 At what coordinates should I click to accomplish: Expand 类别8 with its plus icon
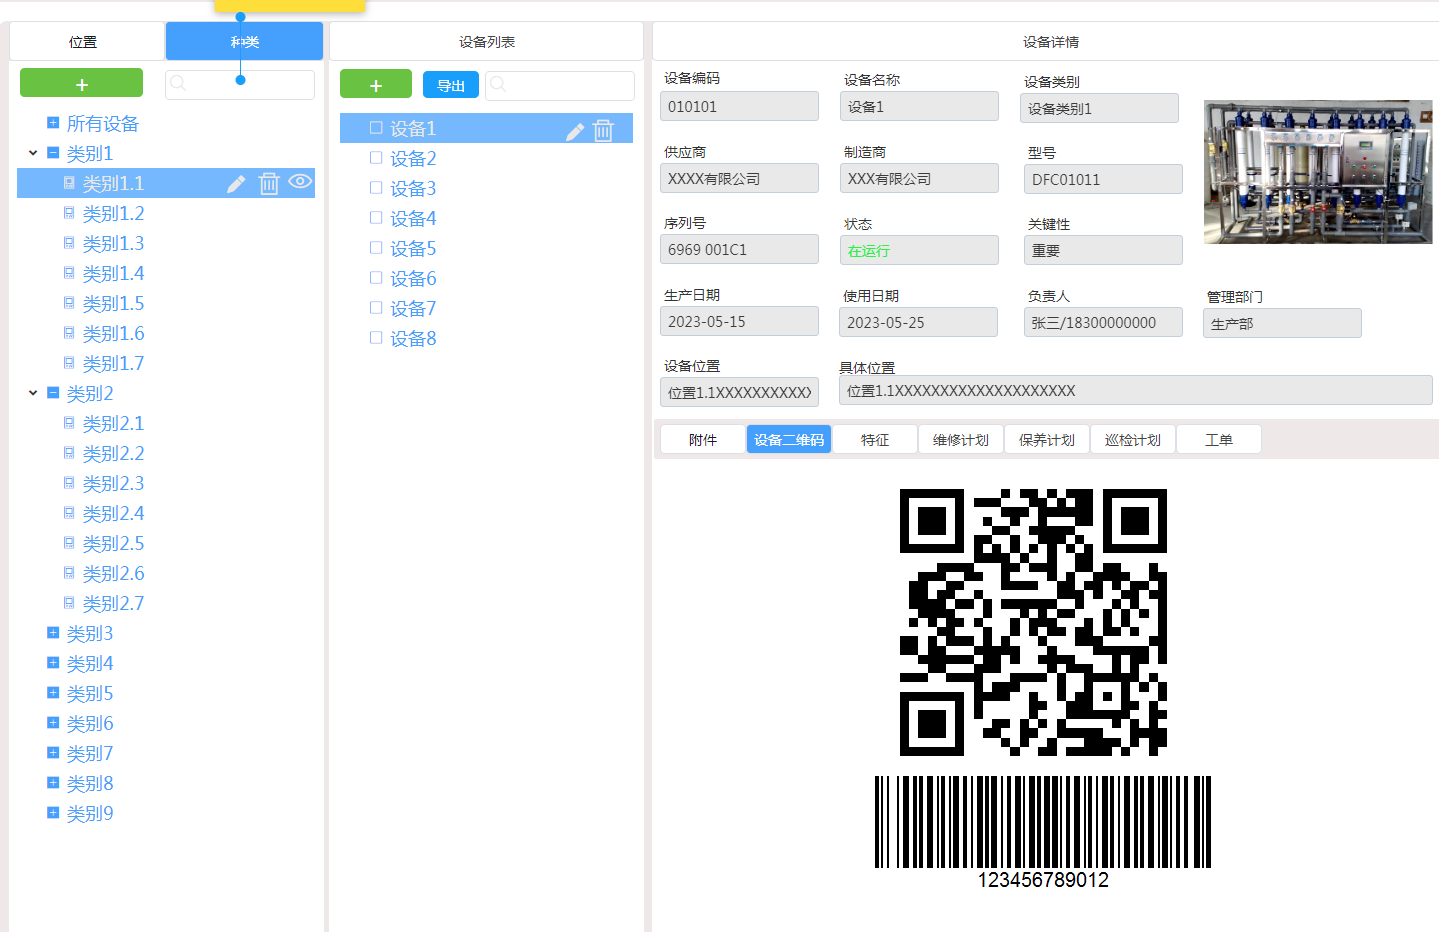click(x=53, y=783)
